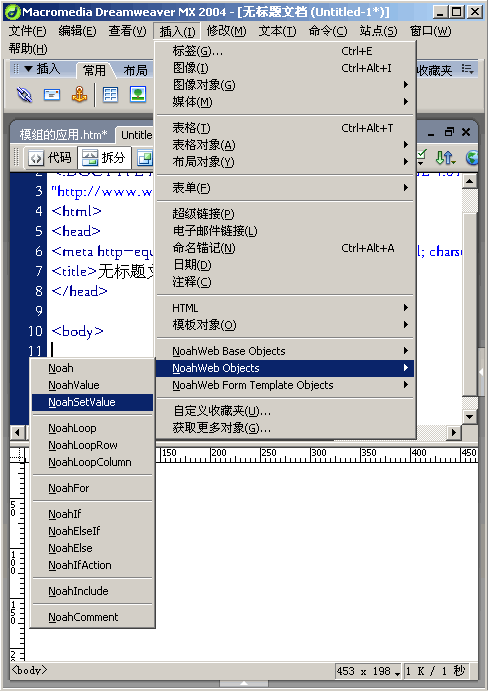This screenshot has height=691, width=488.
Task: Open the 文件(F) menu
Action: [27, 31]
